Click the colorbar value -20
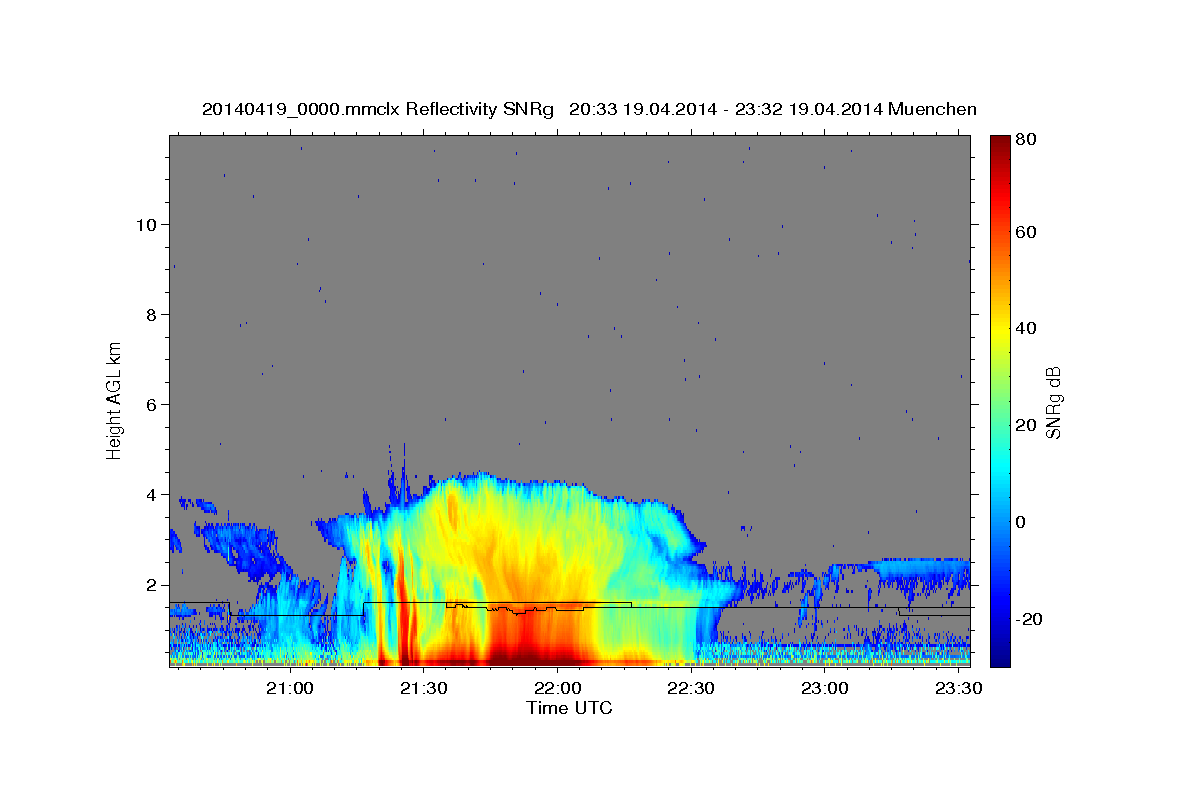The image size is (1200, 800). point(1029,619)
